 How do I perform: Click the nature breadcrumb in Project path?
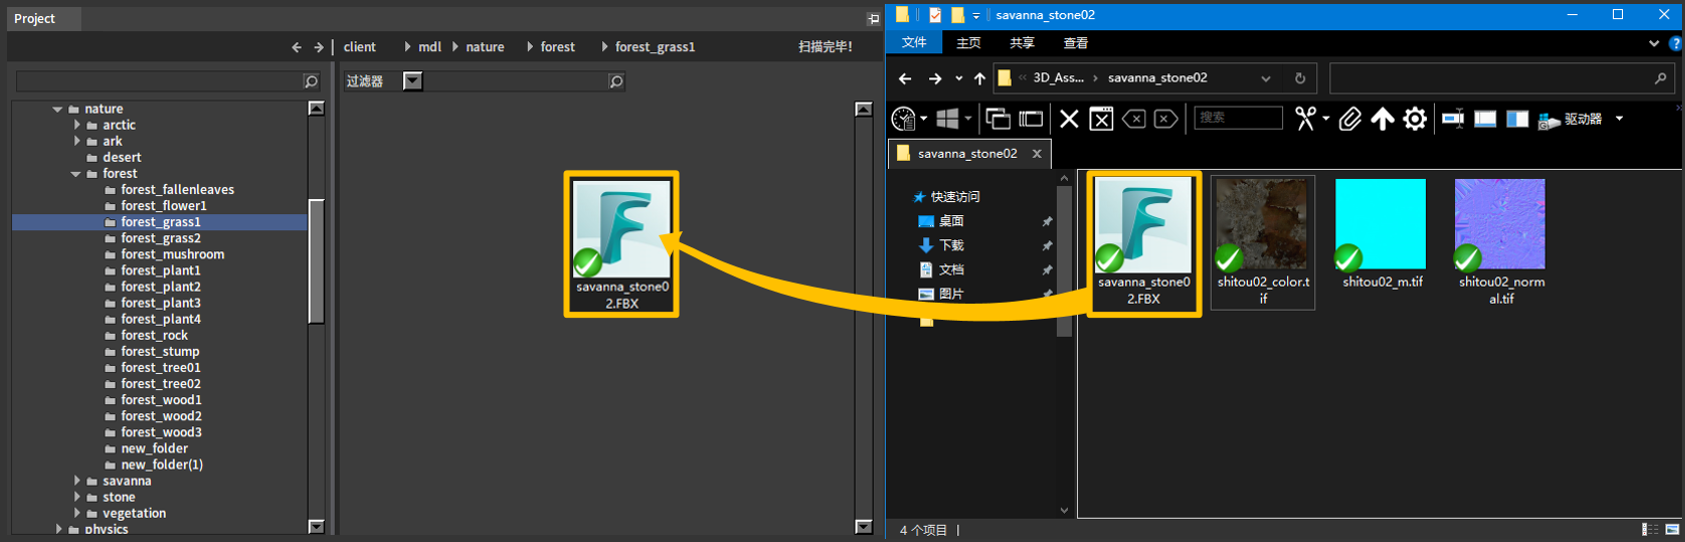[x=484, y=47]
